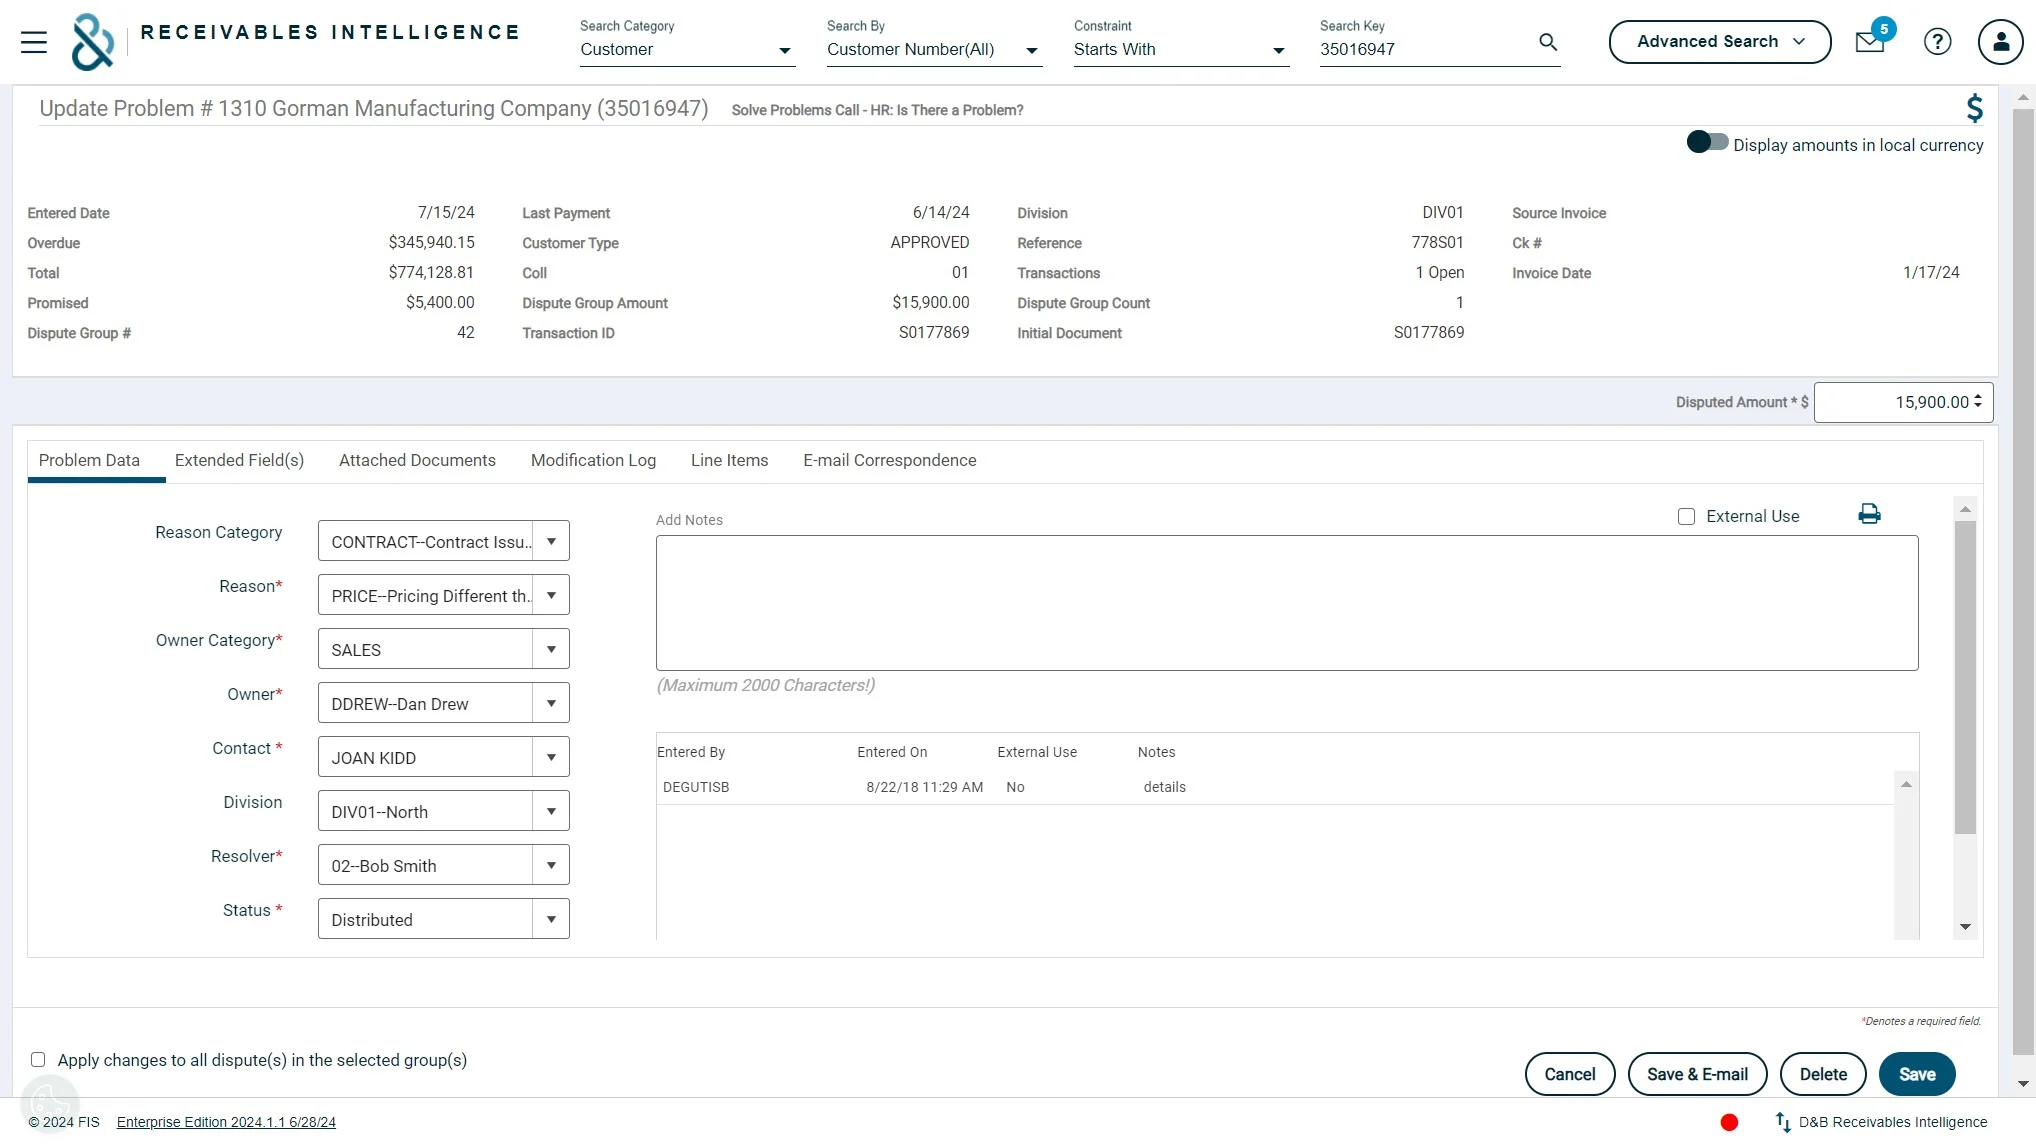Open the mail notifications icon
Viewport: 2036px width, 1146px height.
1869,42
